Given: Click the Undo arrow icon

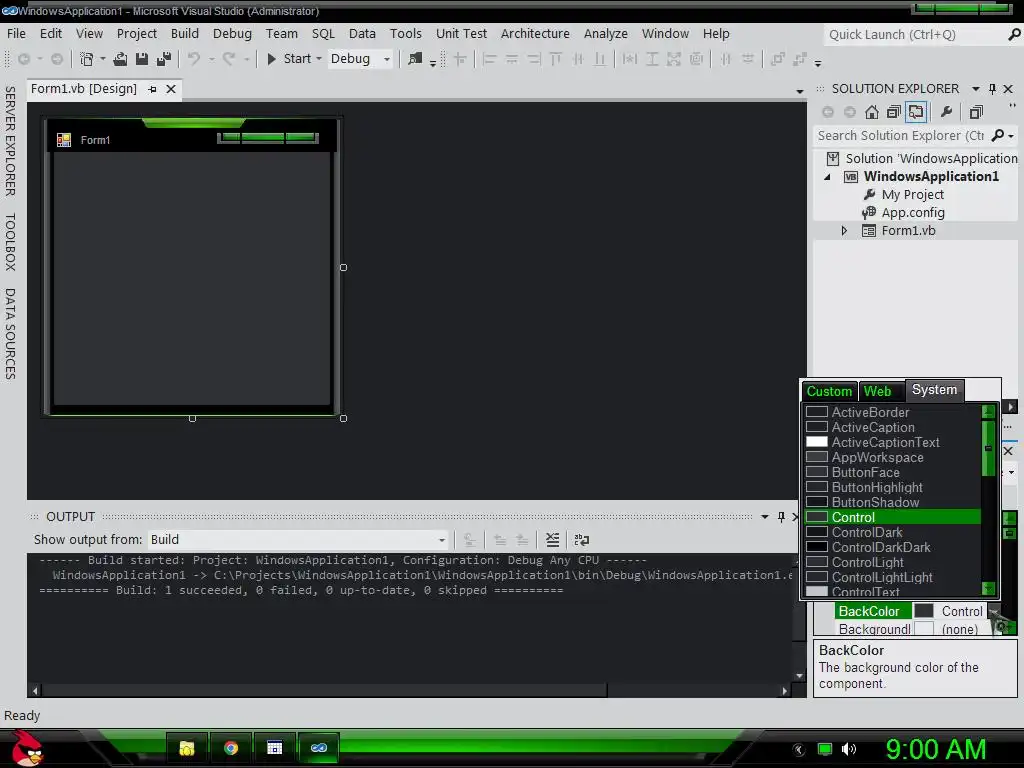Looking at the screenshot, I should point(194,59).
